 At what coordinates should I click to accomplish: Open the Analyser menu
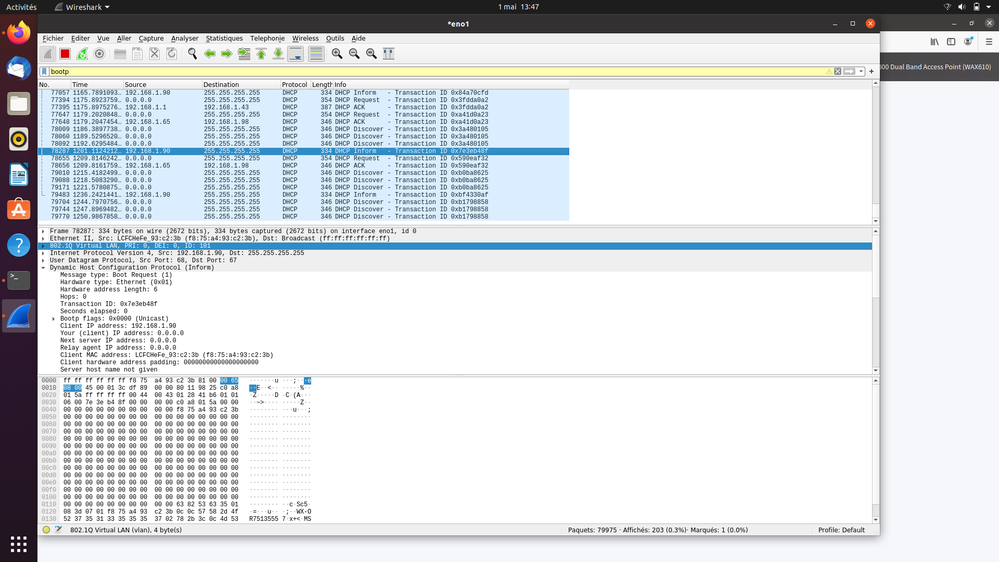tap(184, 38)
